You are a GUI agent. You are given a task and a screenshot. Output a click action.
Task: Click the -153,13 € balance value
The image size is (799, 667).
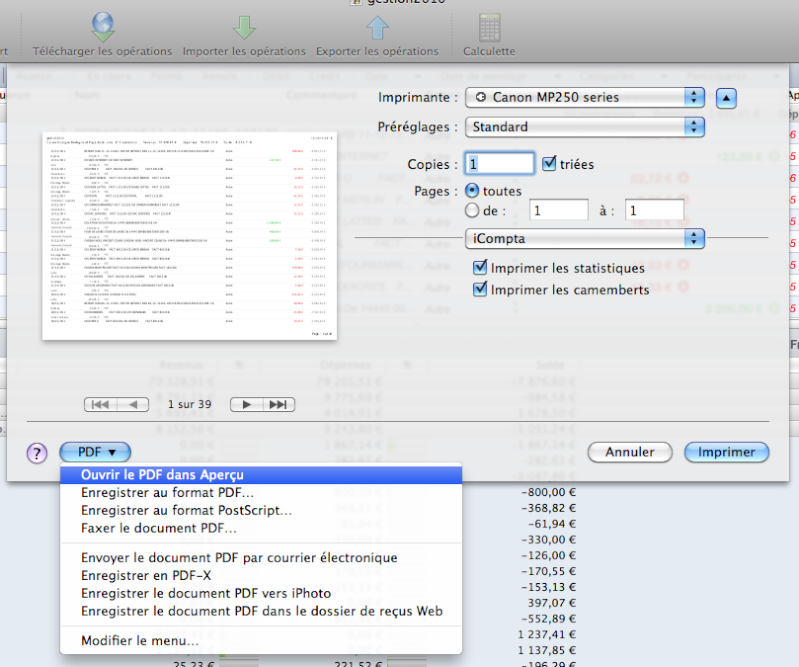(x=548, y=587)
